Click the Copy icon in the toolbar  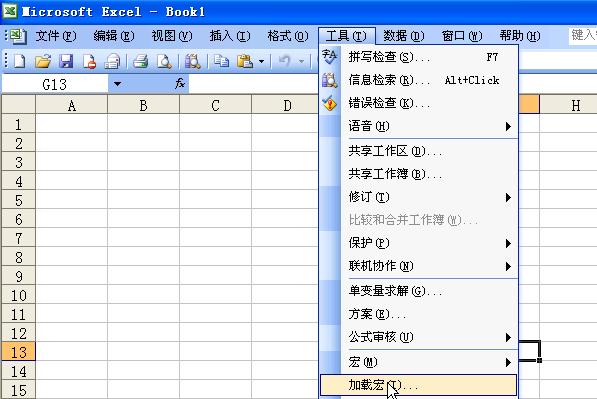click(221, 61)
